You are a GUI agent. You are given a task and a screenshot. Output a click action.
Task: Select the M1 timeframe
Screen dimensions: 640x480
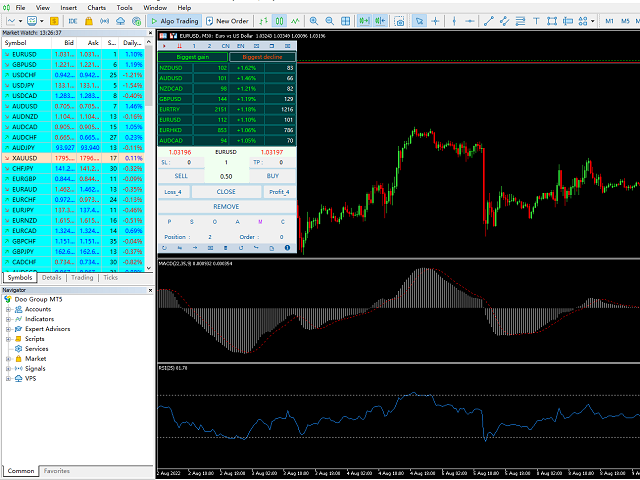tap(609, 21)
